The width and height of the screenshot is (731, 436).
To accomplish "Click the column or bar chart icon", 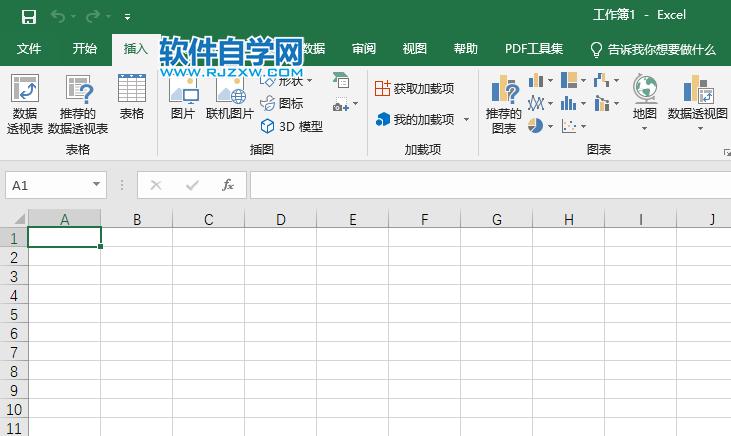I will 536,81.
